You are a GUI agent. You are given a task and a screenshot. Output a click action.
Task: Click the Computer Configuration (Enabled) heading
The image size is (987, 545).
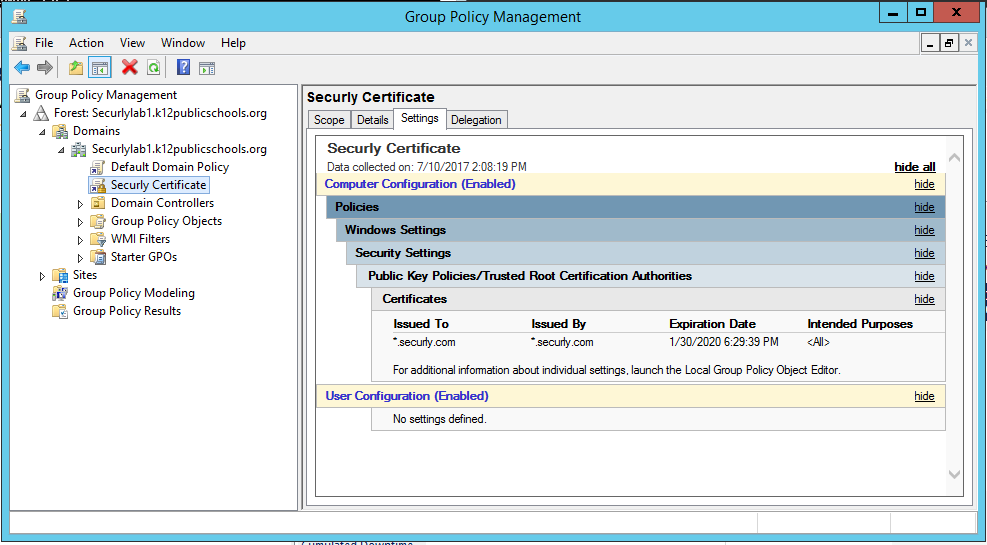pyautogui.click(x=420, y=184)
